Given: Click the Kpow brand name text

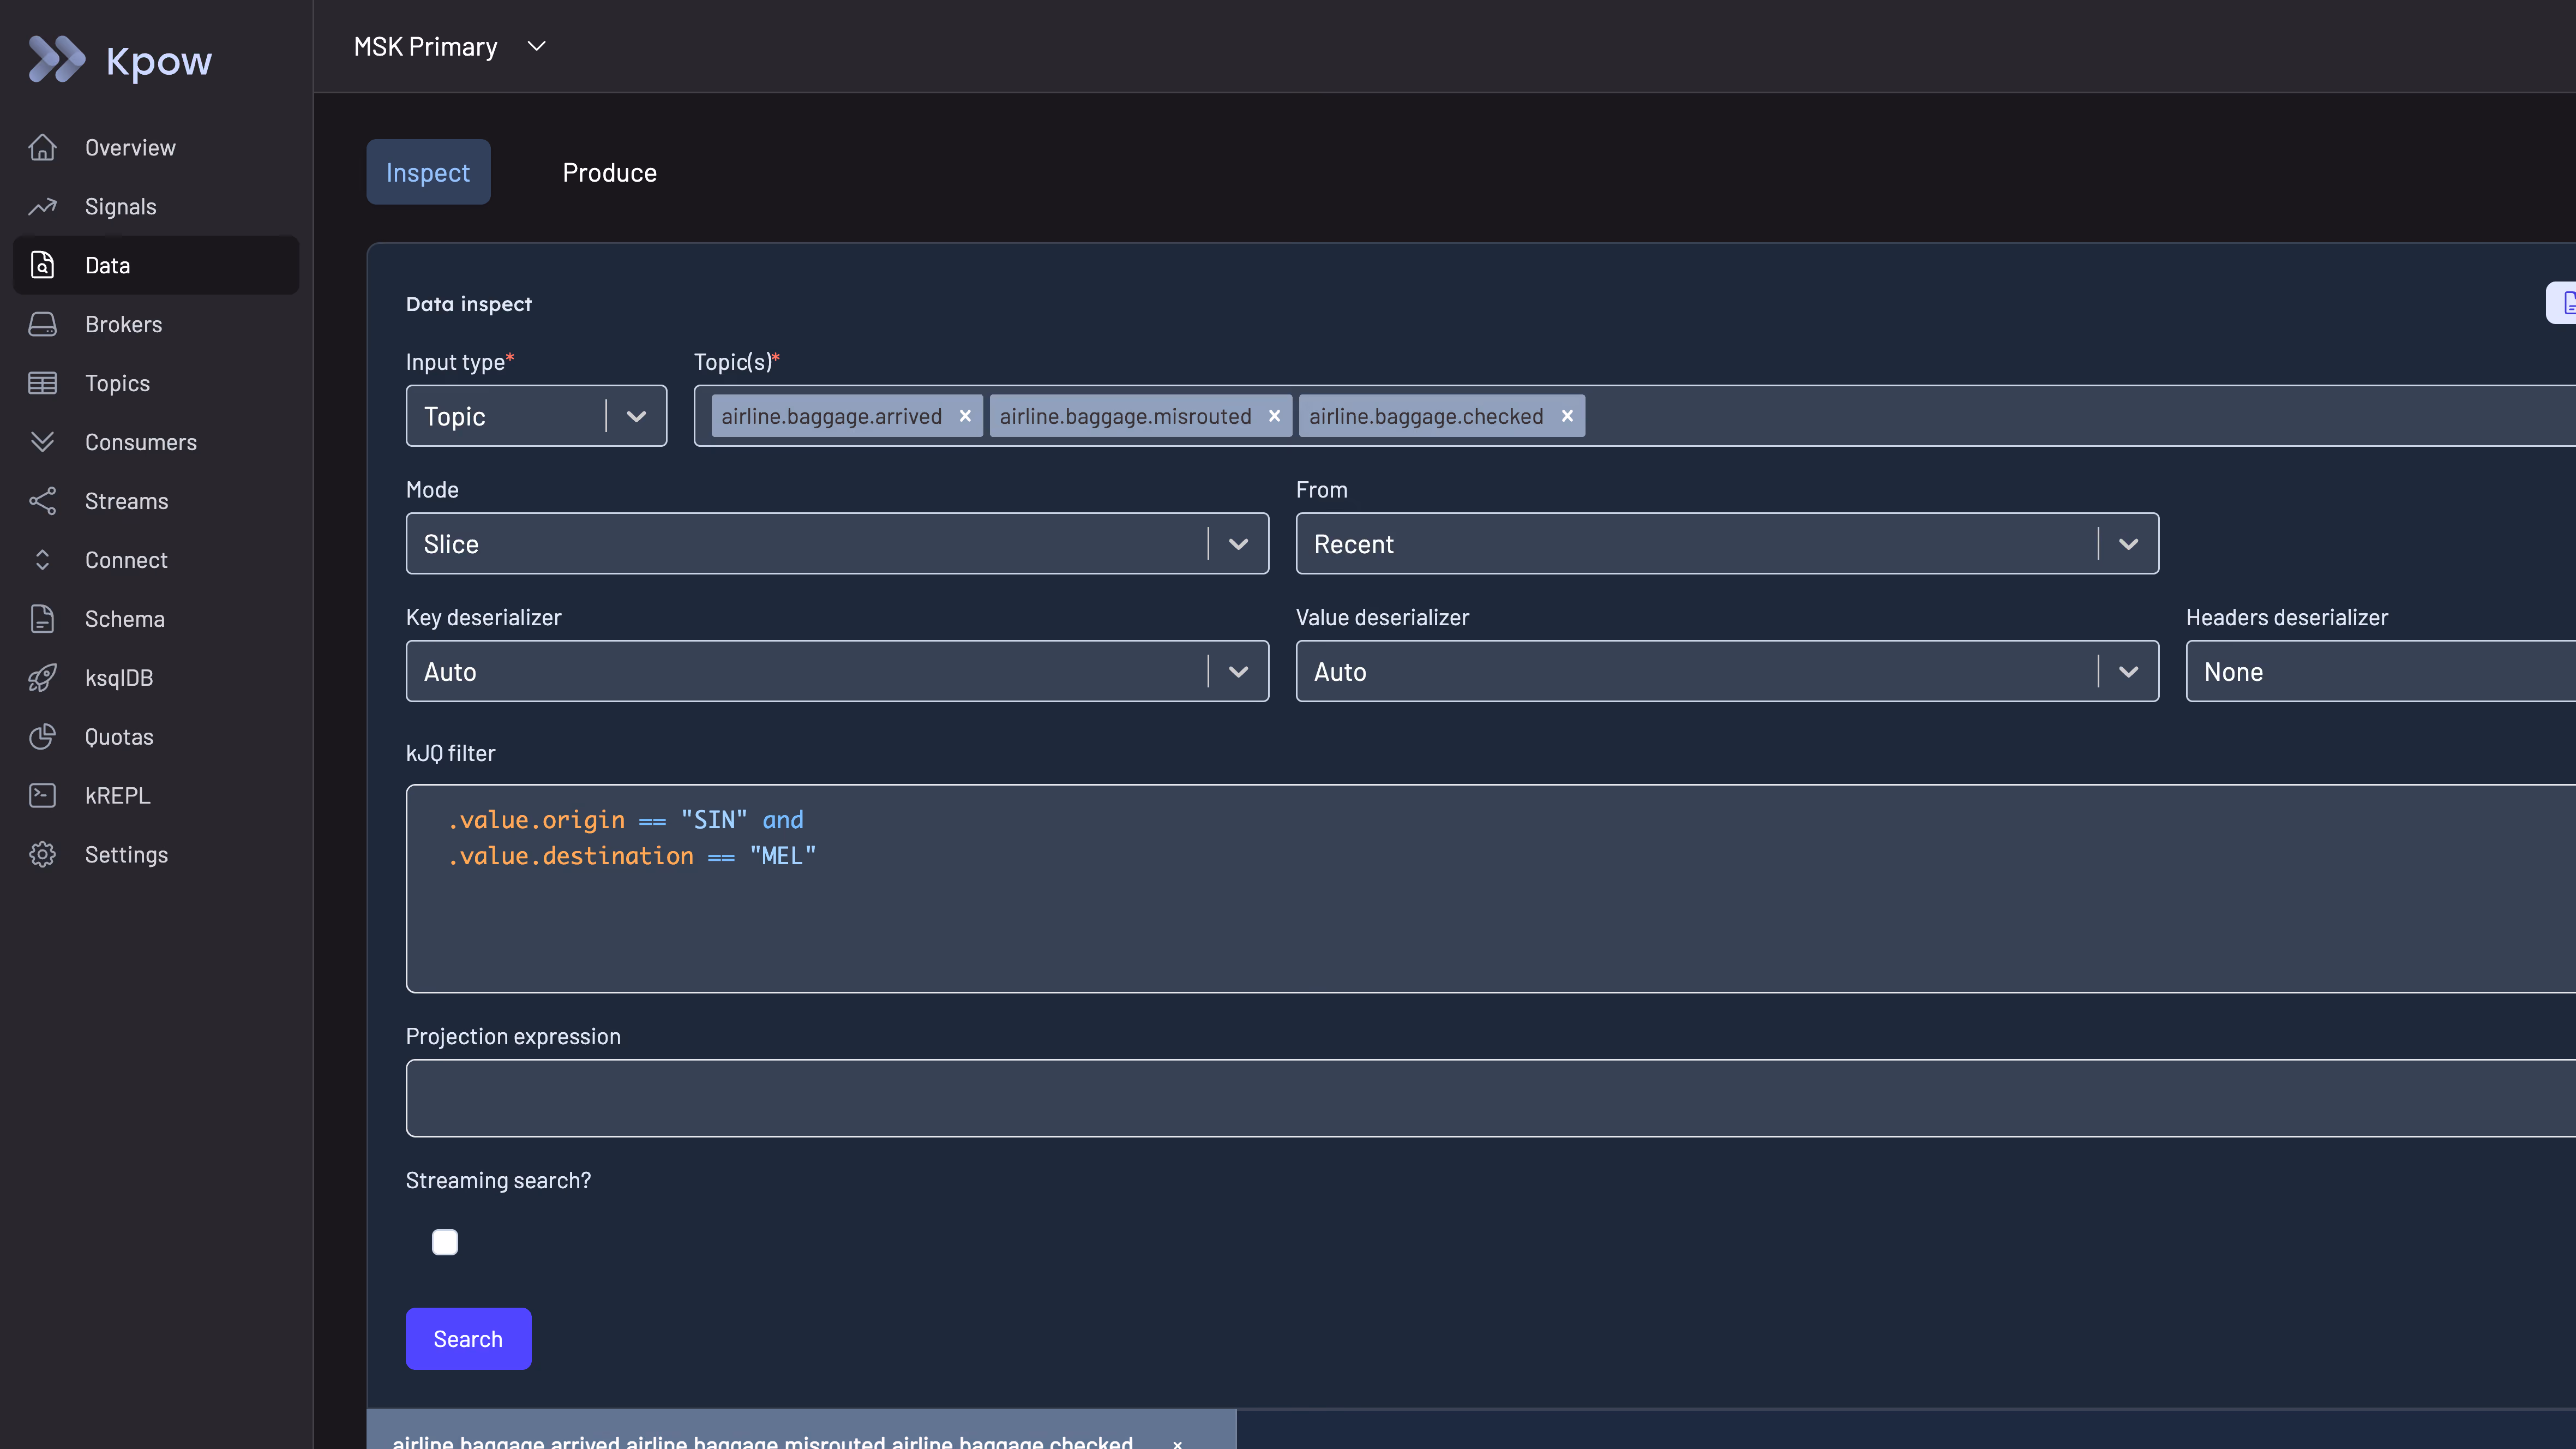Looking at the screenshot, I should pos(159,61).
